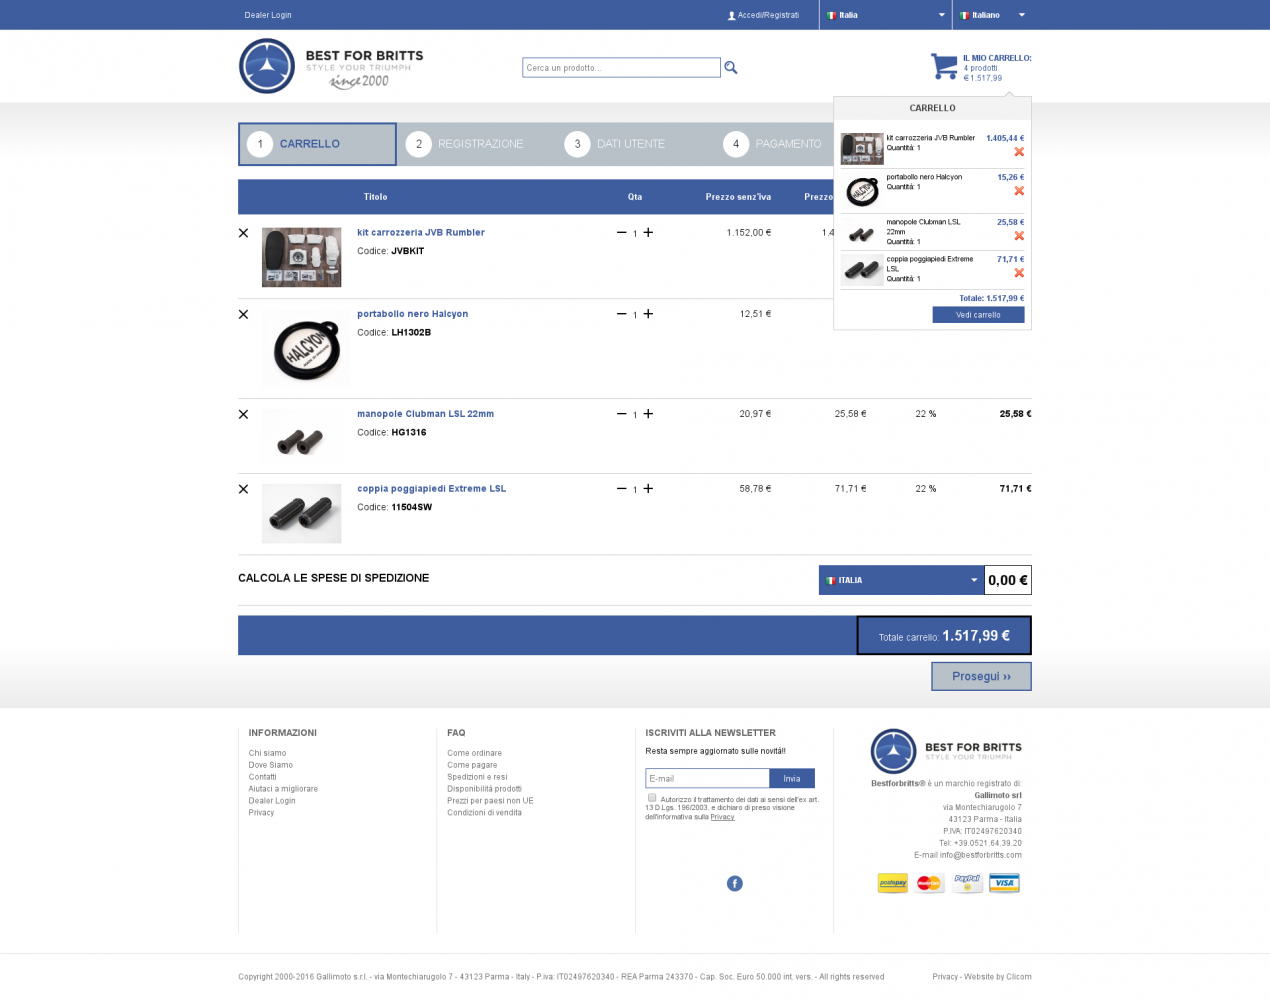Open the Dealer Login link in top bar
This screenshot has height=1000, width=1270.
(268, 15)
